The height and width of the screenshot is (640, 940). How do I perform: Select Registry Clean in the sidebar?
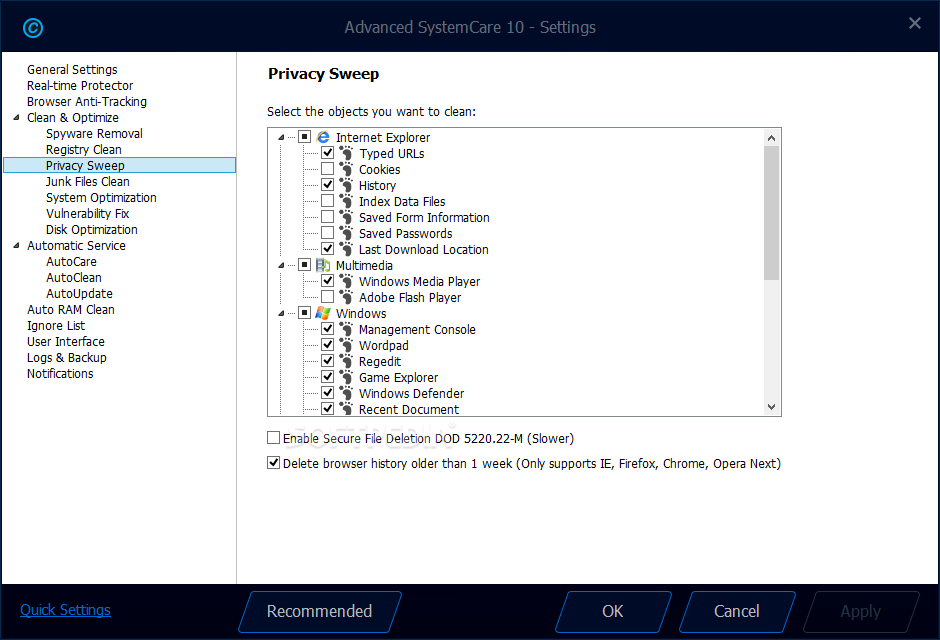click(x=84, y=150)
